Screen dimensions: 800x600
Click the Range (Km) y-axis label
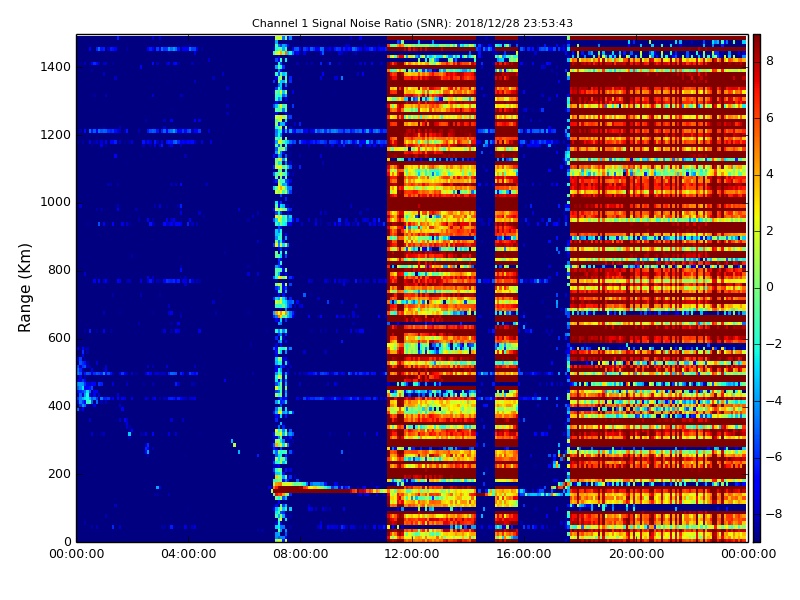tap(24, 288)
